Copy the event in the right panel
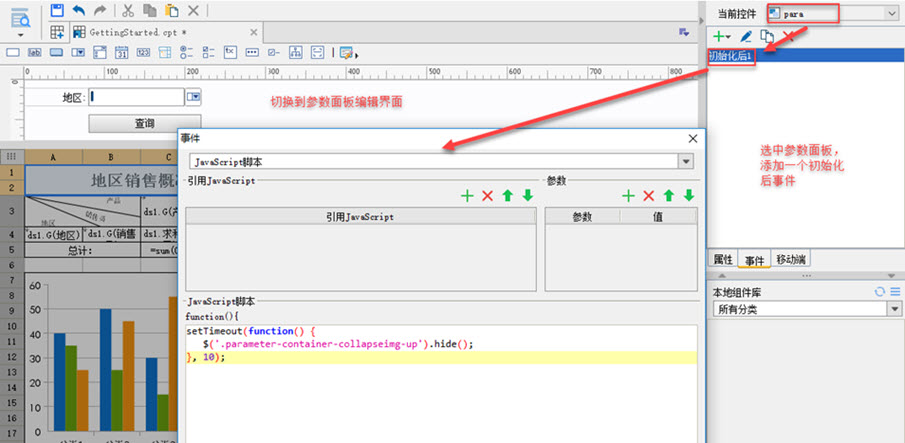Image resolution: width=905 pixels, height=443 pixels. coord(766,36)
